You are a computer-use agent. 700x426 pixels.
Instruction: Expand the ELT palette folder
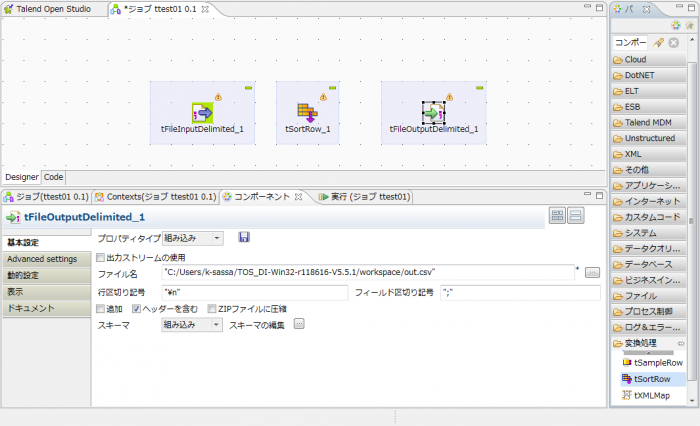(x=649, y=91)
